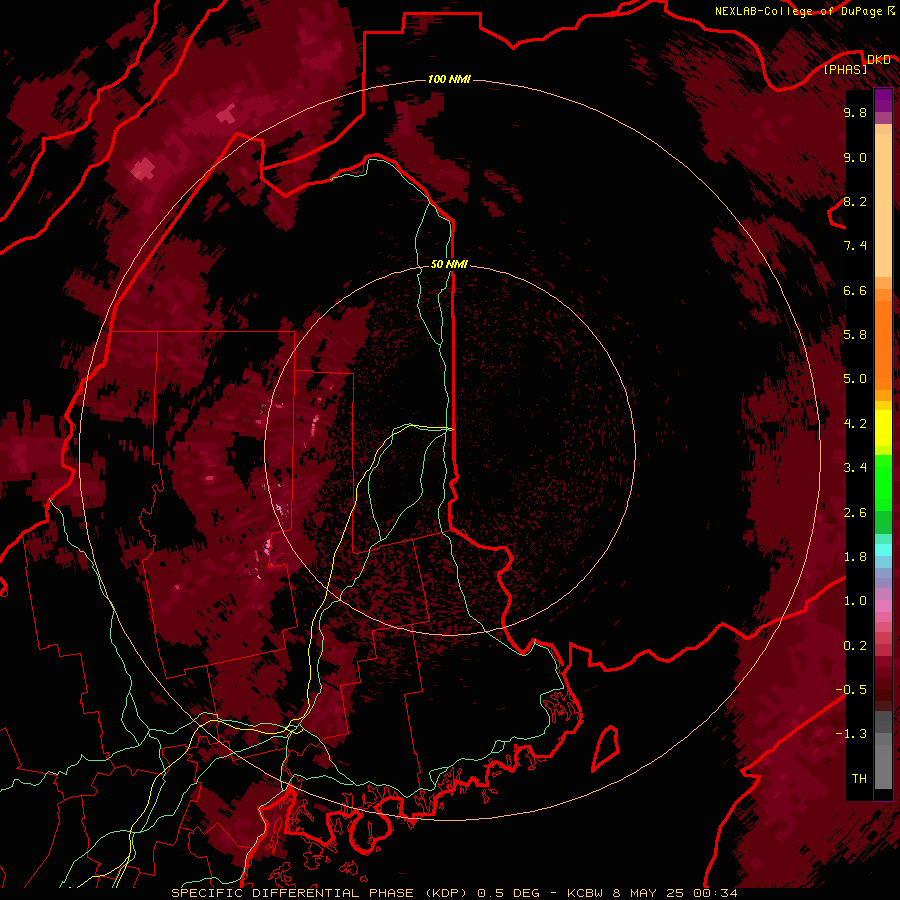Click the red-outlined offshore island on the map
The image size is (900, 900).
click(x=606, y=748)
